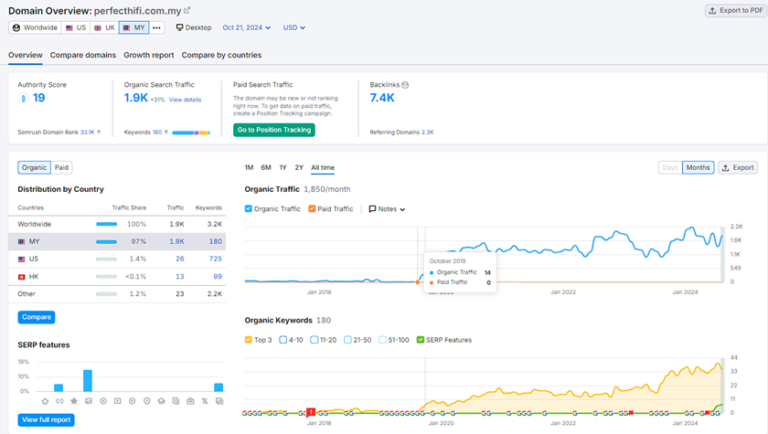This screenshot has height=434, width=768.
Task: Click the Authority Score gauge icon
Action: (x=23, y=98)
